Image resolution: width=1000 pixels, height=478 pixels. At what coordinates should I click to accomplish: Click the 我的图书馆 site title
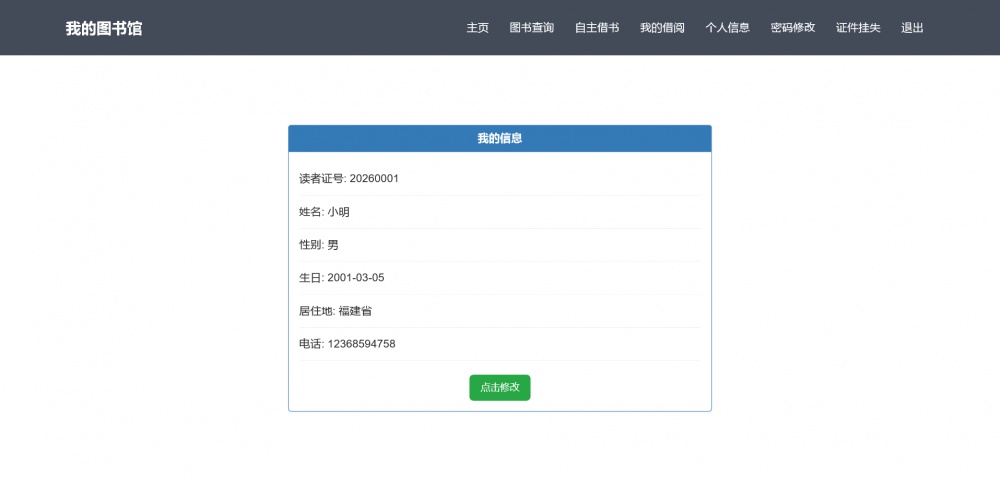[104, 28]
